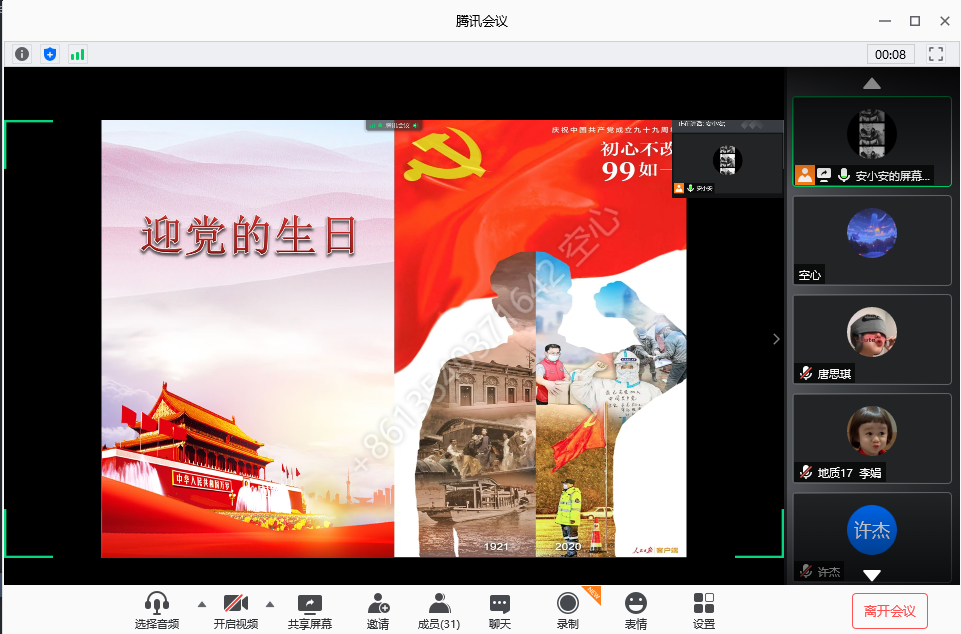Open the 表情 emoji reactions
Viewport: 961px width, 634px height.
(x=636, y=610)
